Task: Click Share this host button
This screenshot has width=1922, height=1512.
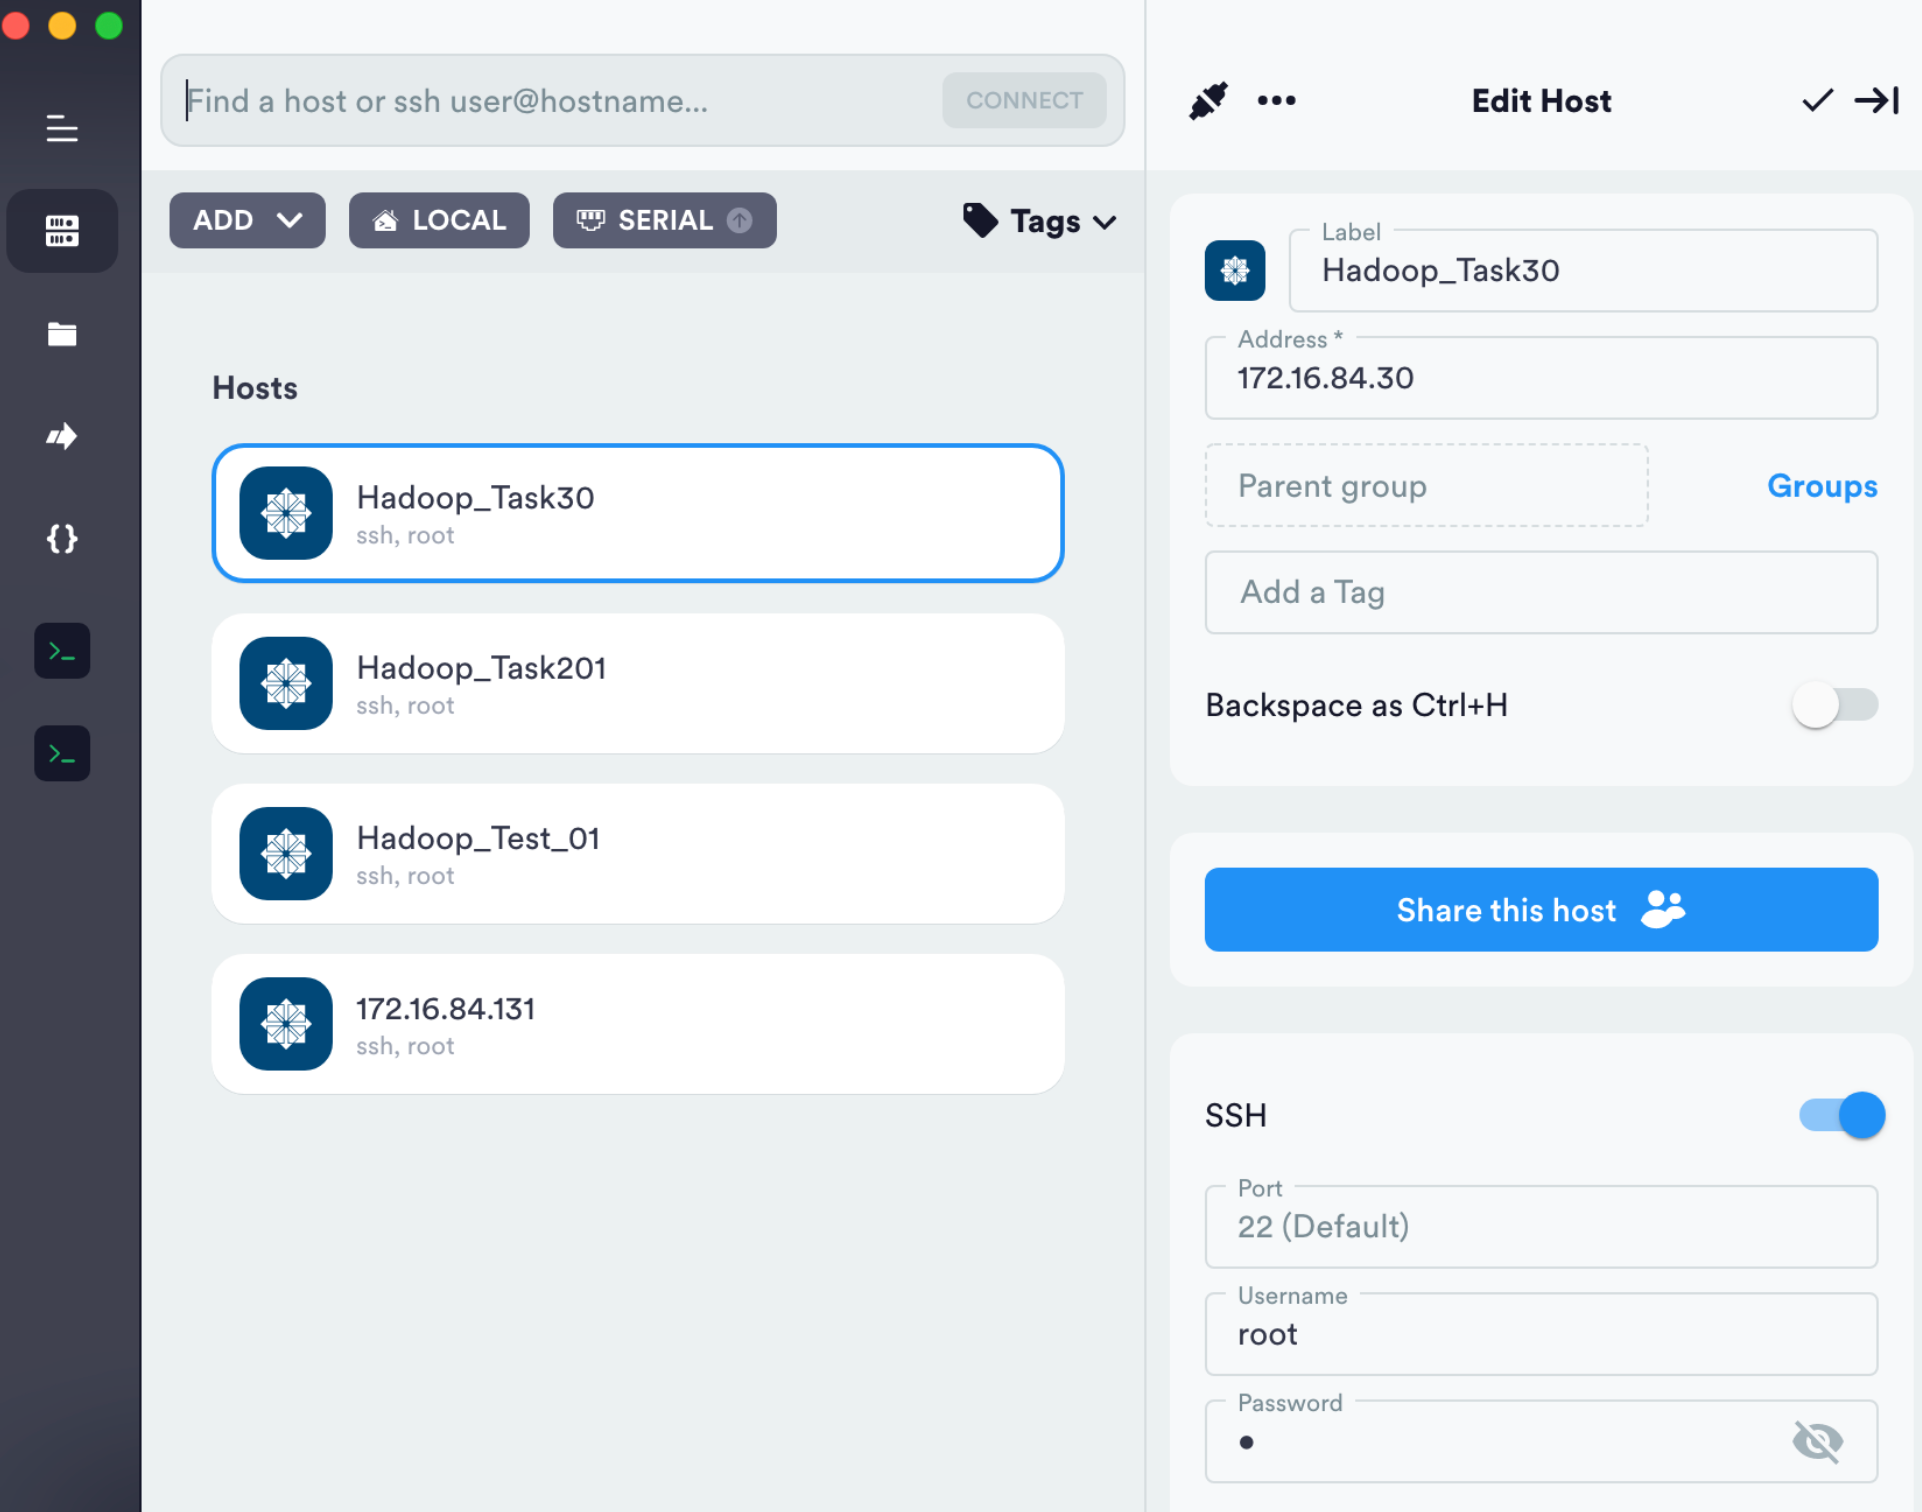Action: 1541,909
